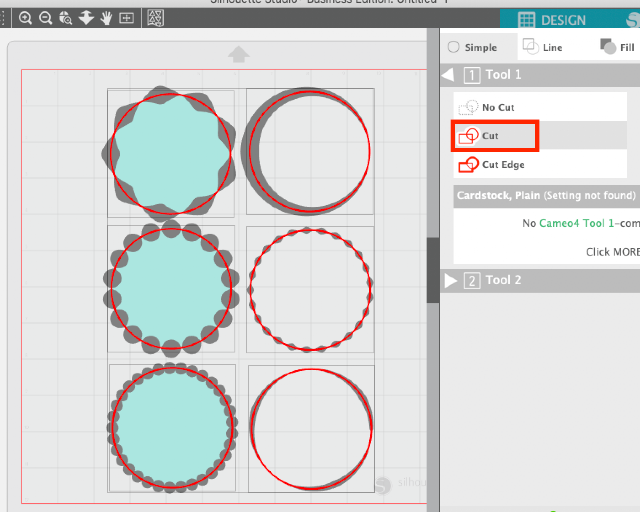Open the Fill action tab

point(617,47)
